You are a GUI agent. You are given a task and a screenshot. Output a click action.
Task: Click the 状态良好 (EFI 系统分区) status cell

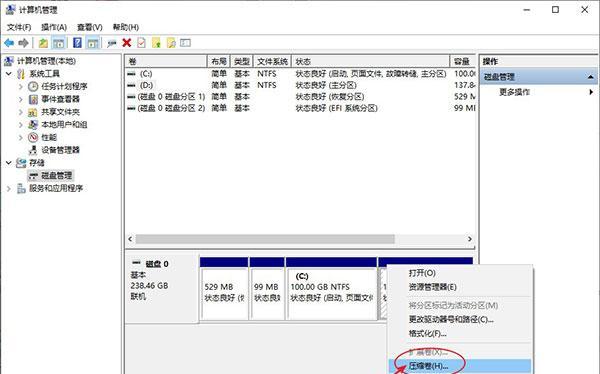pos(336,108)
